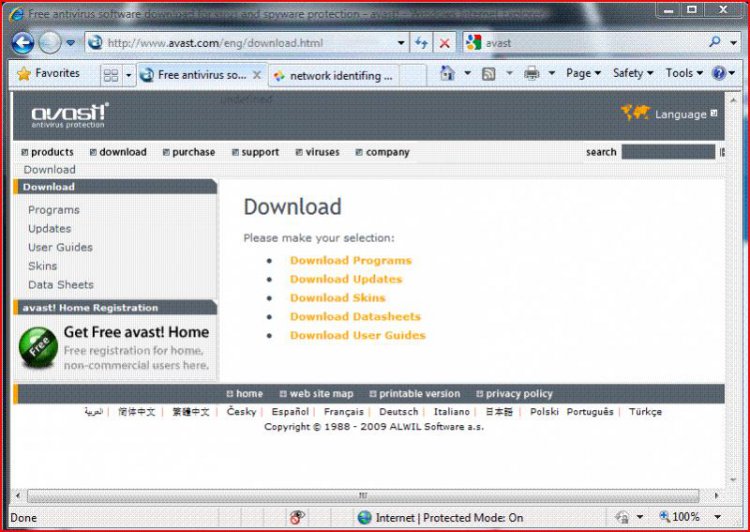Open the Favorites star button
This screenshot has width=750, height=532.
[48, 73]
